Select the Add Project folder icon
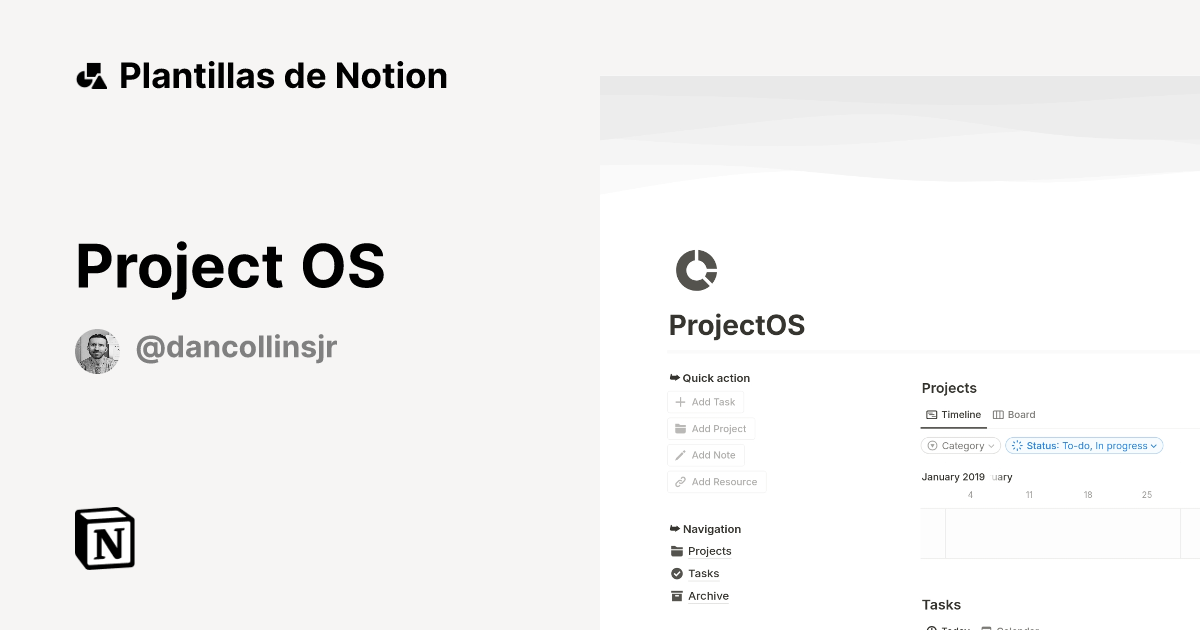Viewport: 1200px width, 630px height. [x=682, y=428]
